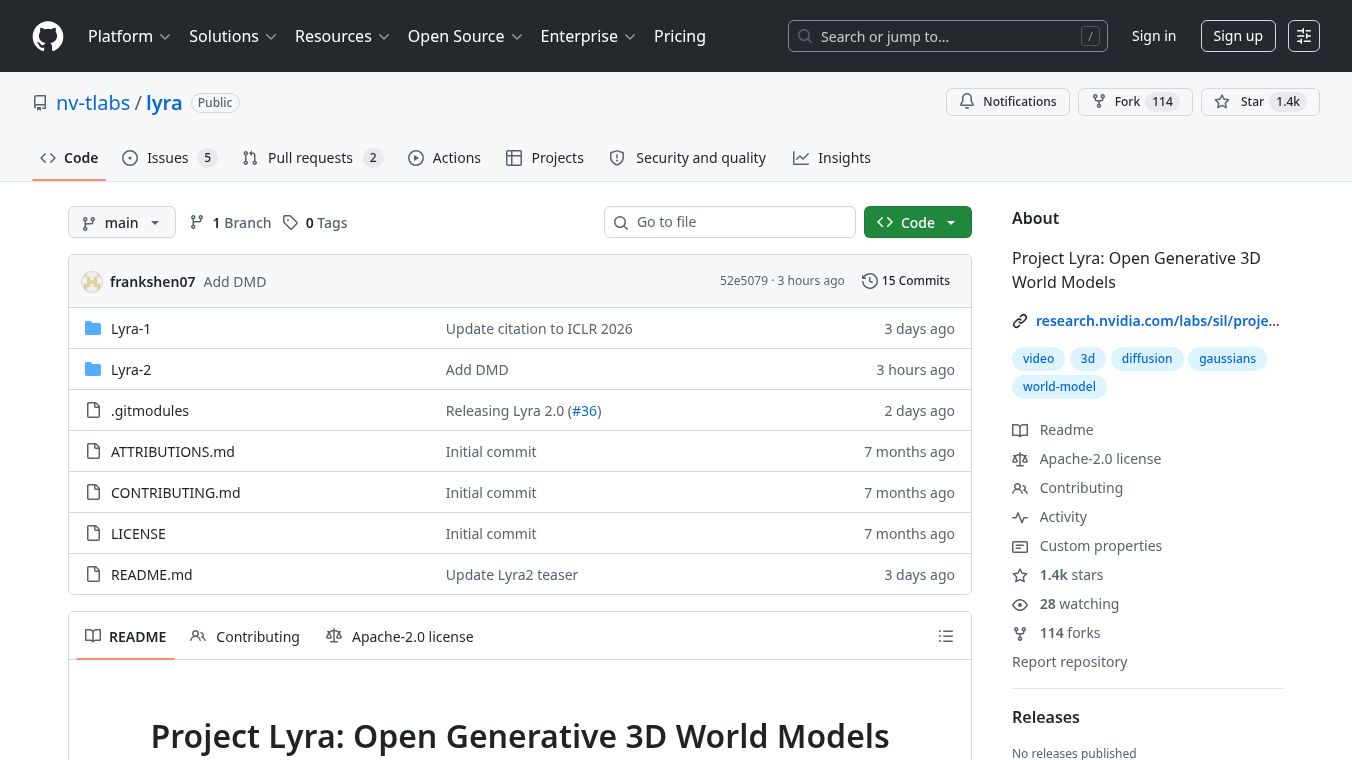Expand the main branch selector
Image resolution: width=1352 pixels, height=760 pixels.
tap(121, 222)
